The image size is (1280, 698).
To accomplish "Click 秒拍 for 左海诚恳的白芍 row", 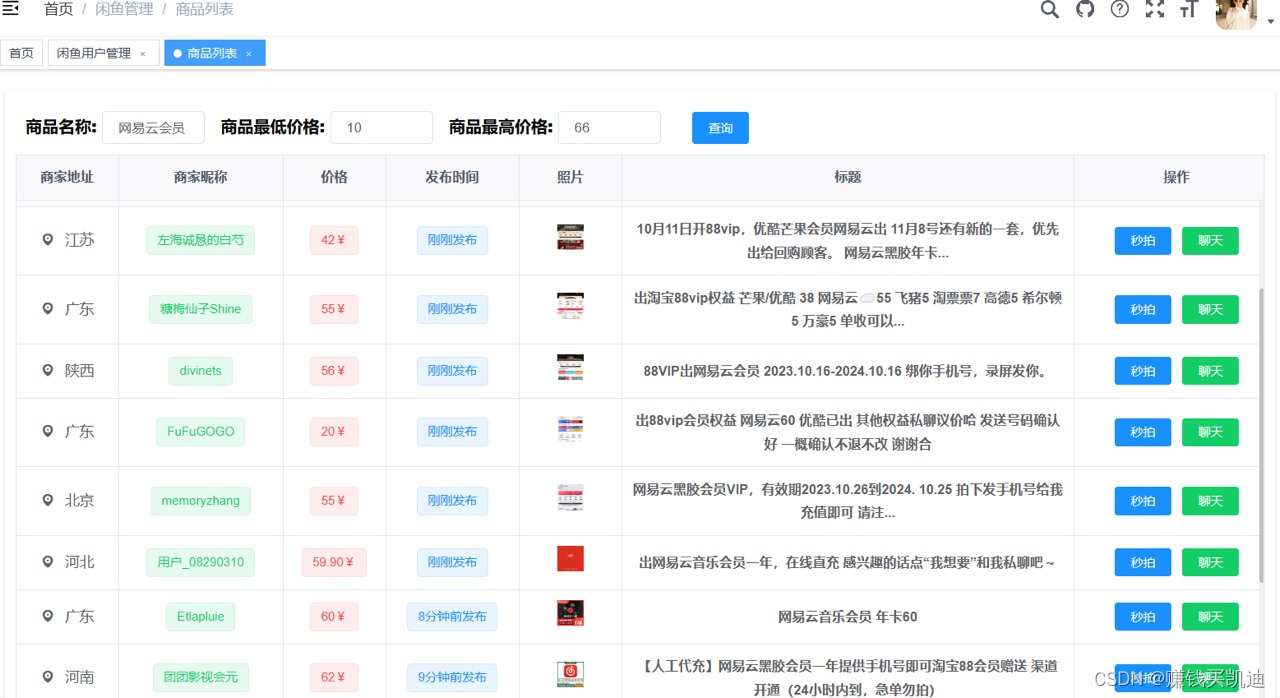I will point(1143,241).
